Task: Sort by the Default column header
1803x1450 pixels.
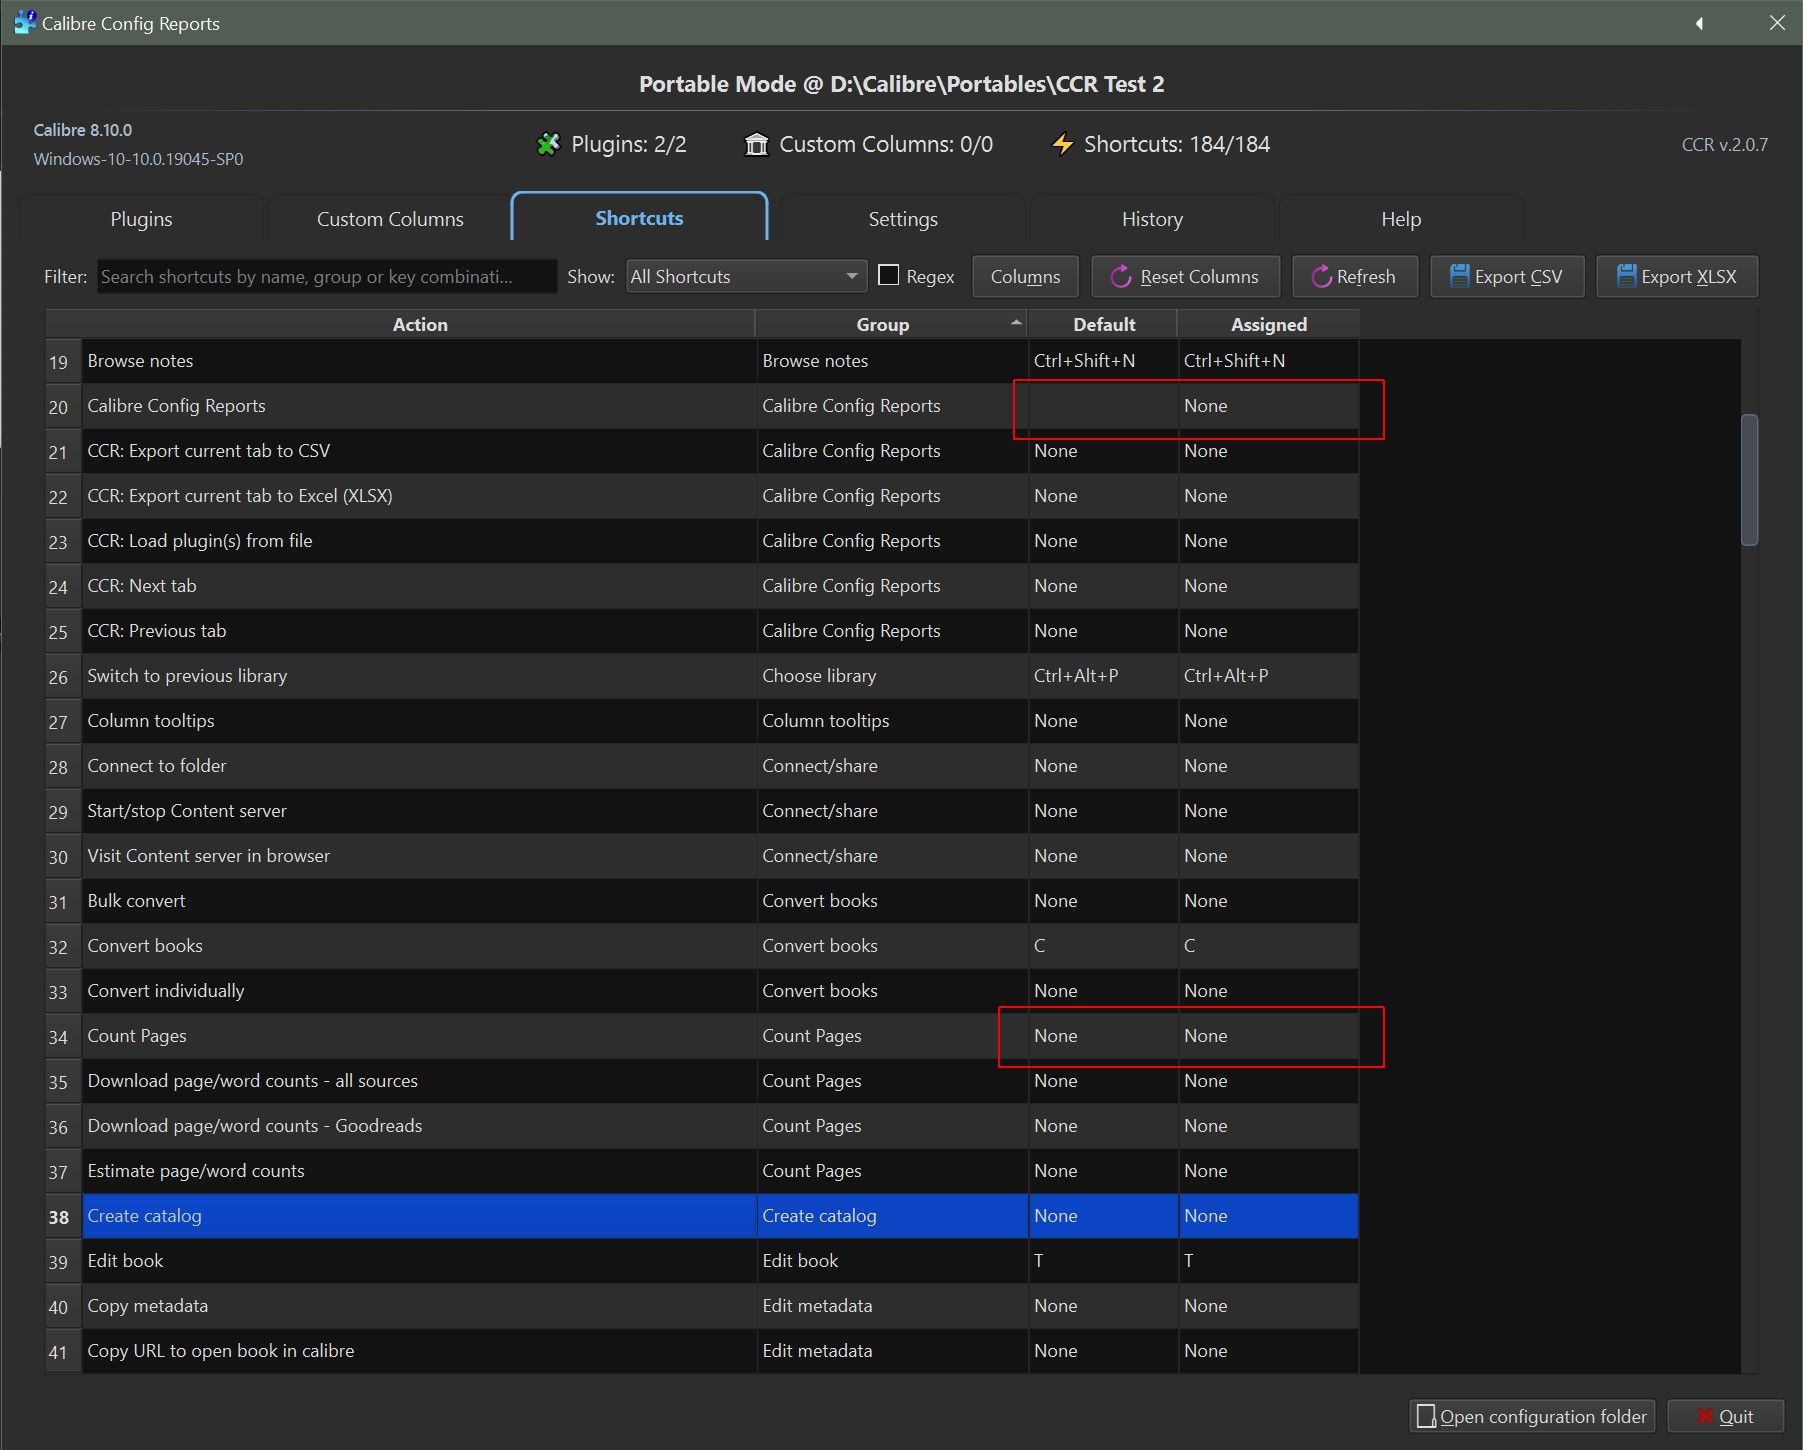Action: pos(1103,324)
